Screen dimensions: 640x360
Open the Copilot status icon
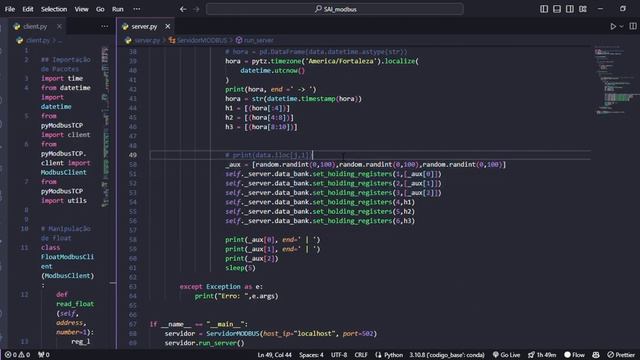click(596, 355)
